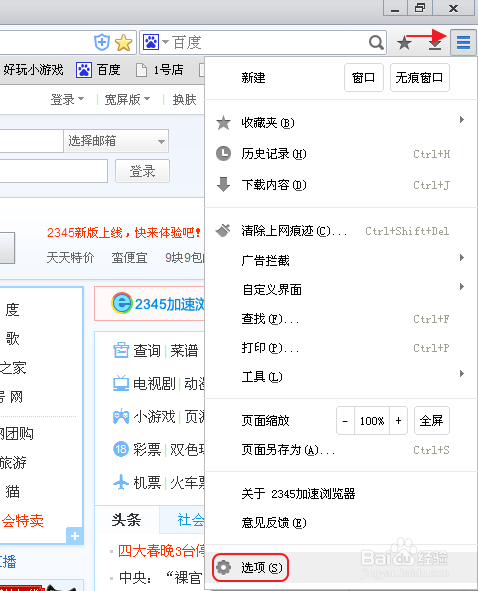Click 全屏 fullscreen button
Image resolution: width=478 pixels, height=591 pixels.
point(432,421)
